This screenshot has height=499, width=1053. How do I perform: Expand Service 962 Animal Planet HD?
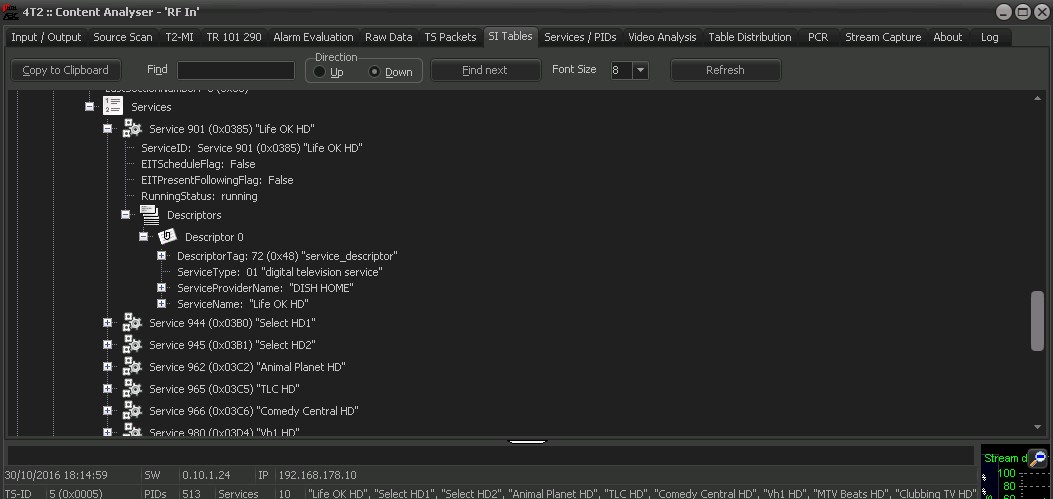[x=107, y=367]
